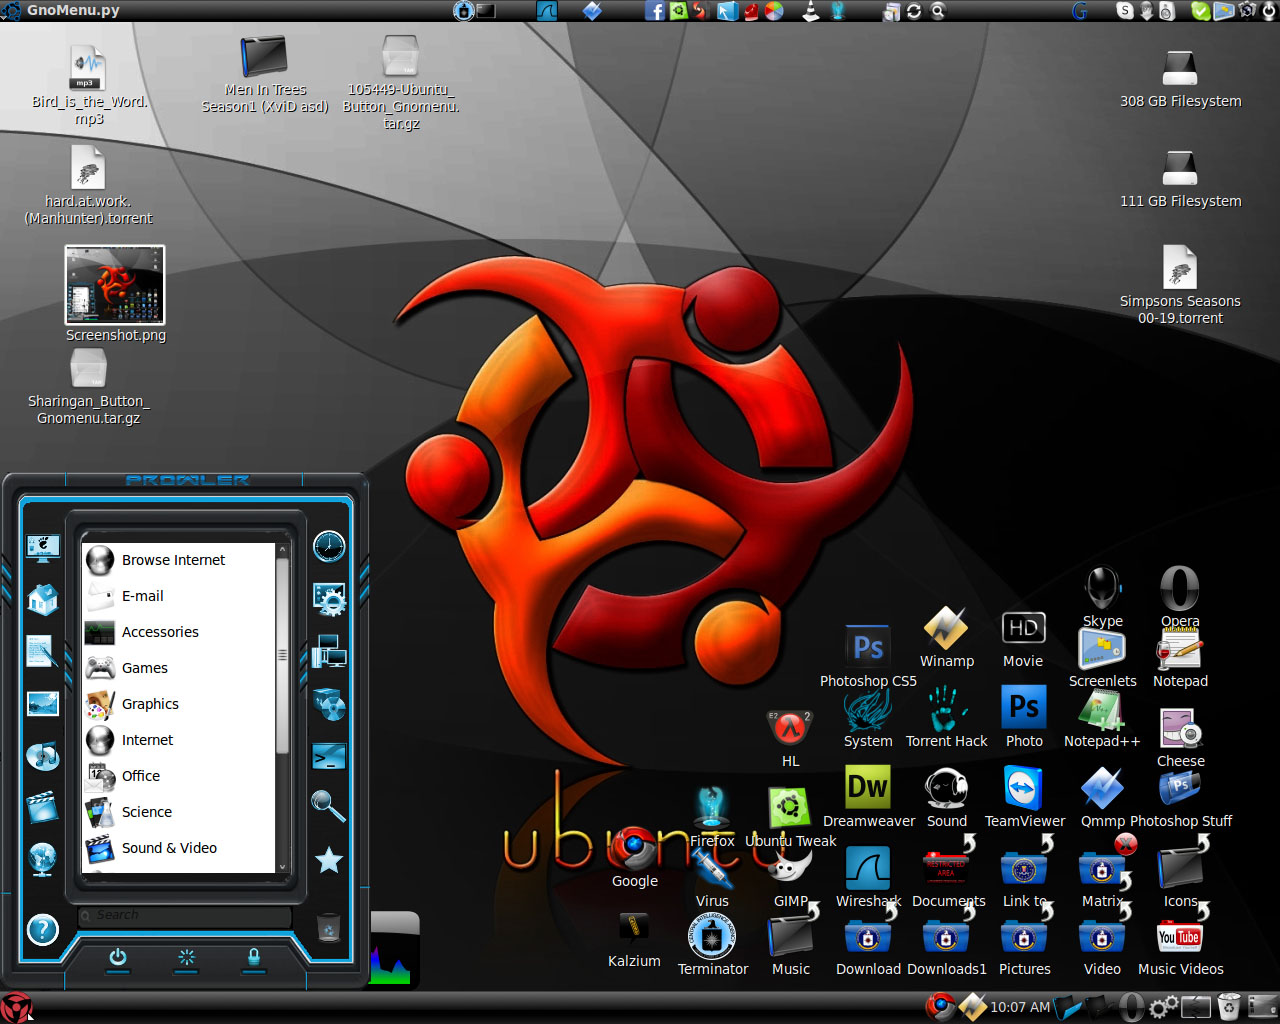Open Wireshark desktop shortcut
The height and width of the screenshot is (1024, 1280).
pos(868,877)
